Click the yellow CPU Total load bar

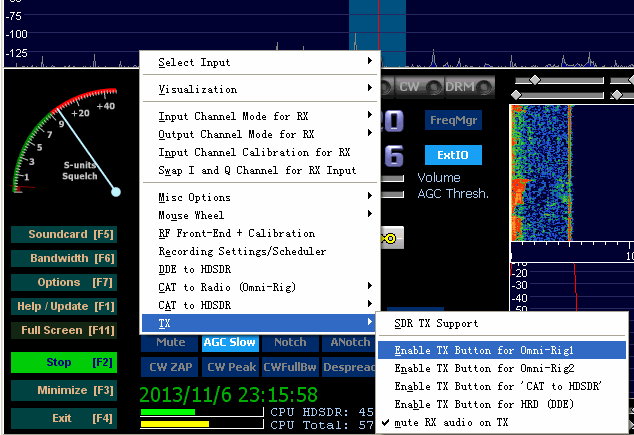[x=175, y=424]
